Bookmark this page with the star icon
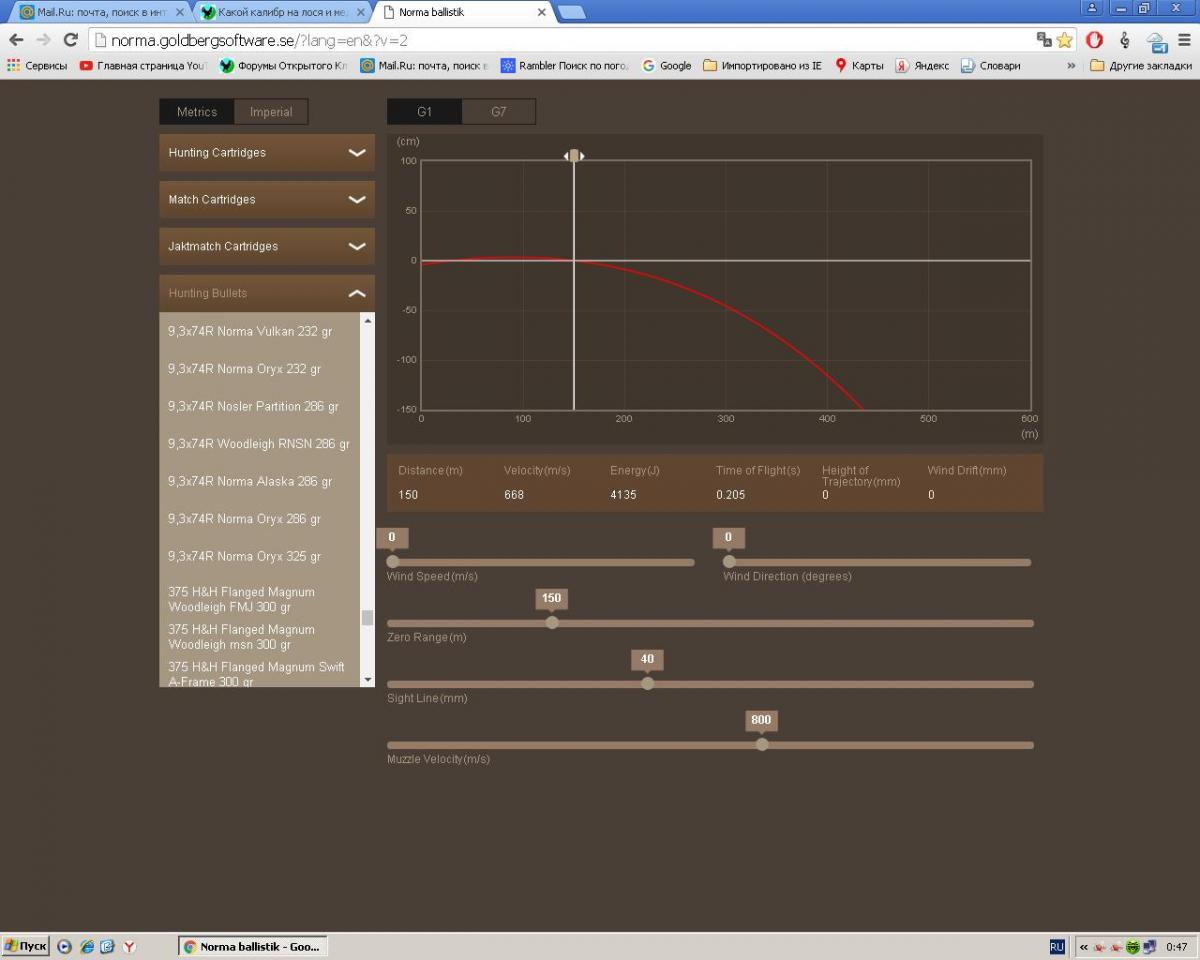The image size is (1200, 960). tap(1064, 40)
